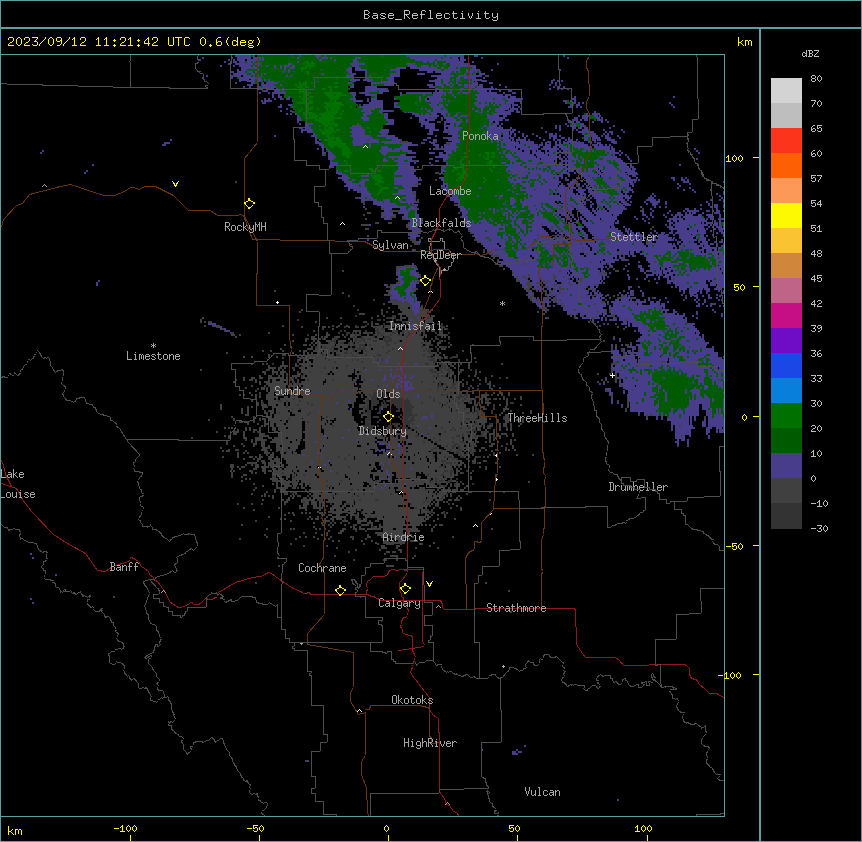The height and width of the screenshot is (842, 862).
Task: Click the yellow diamond marker above RockyMH
Action: 250,204
